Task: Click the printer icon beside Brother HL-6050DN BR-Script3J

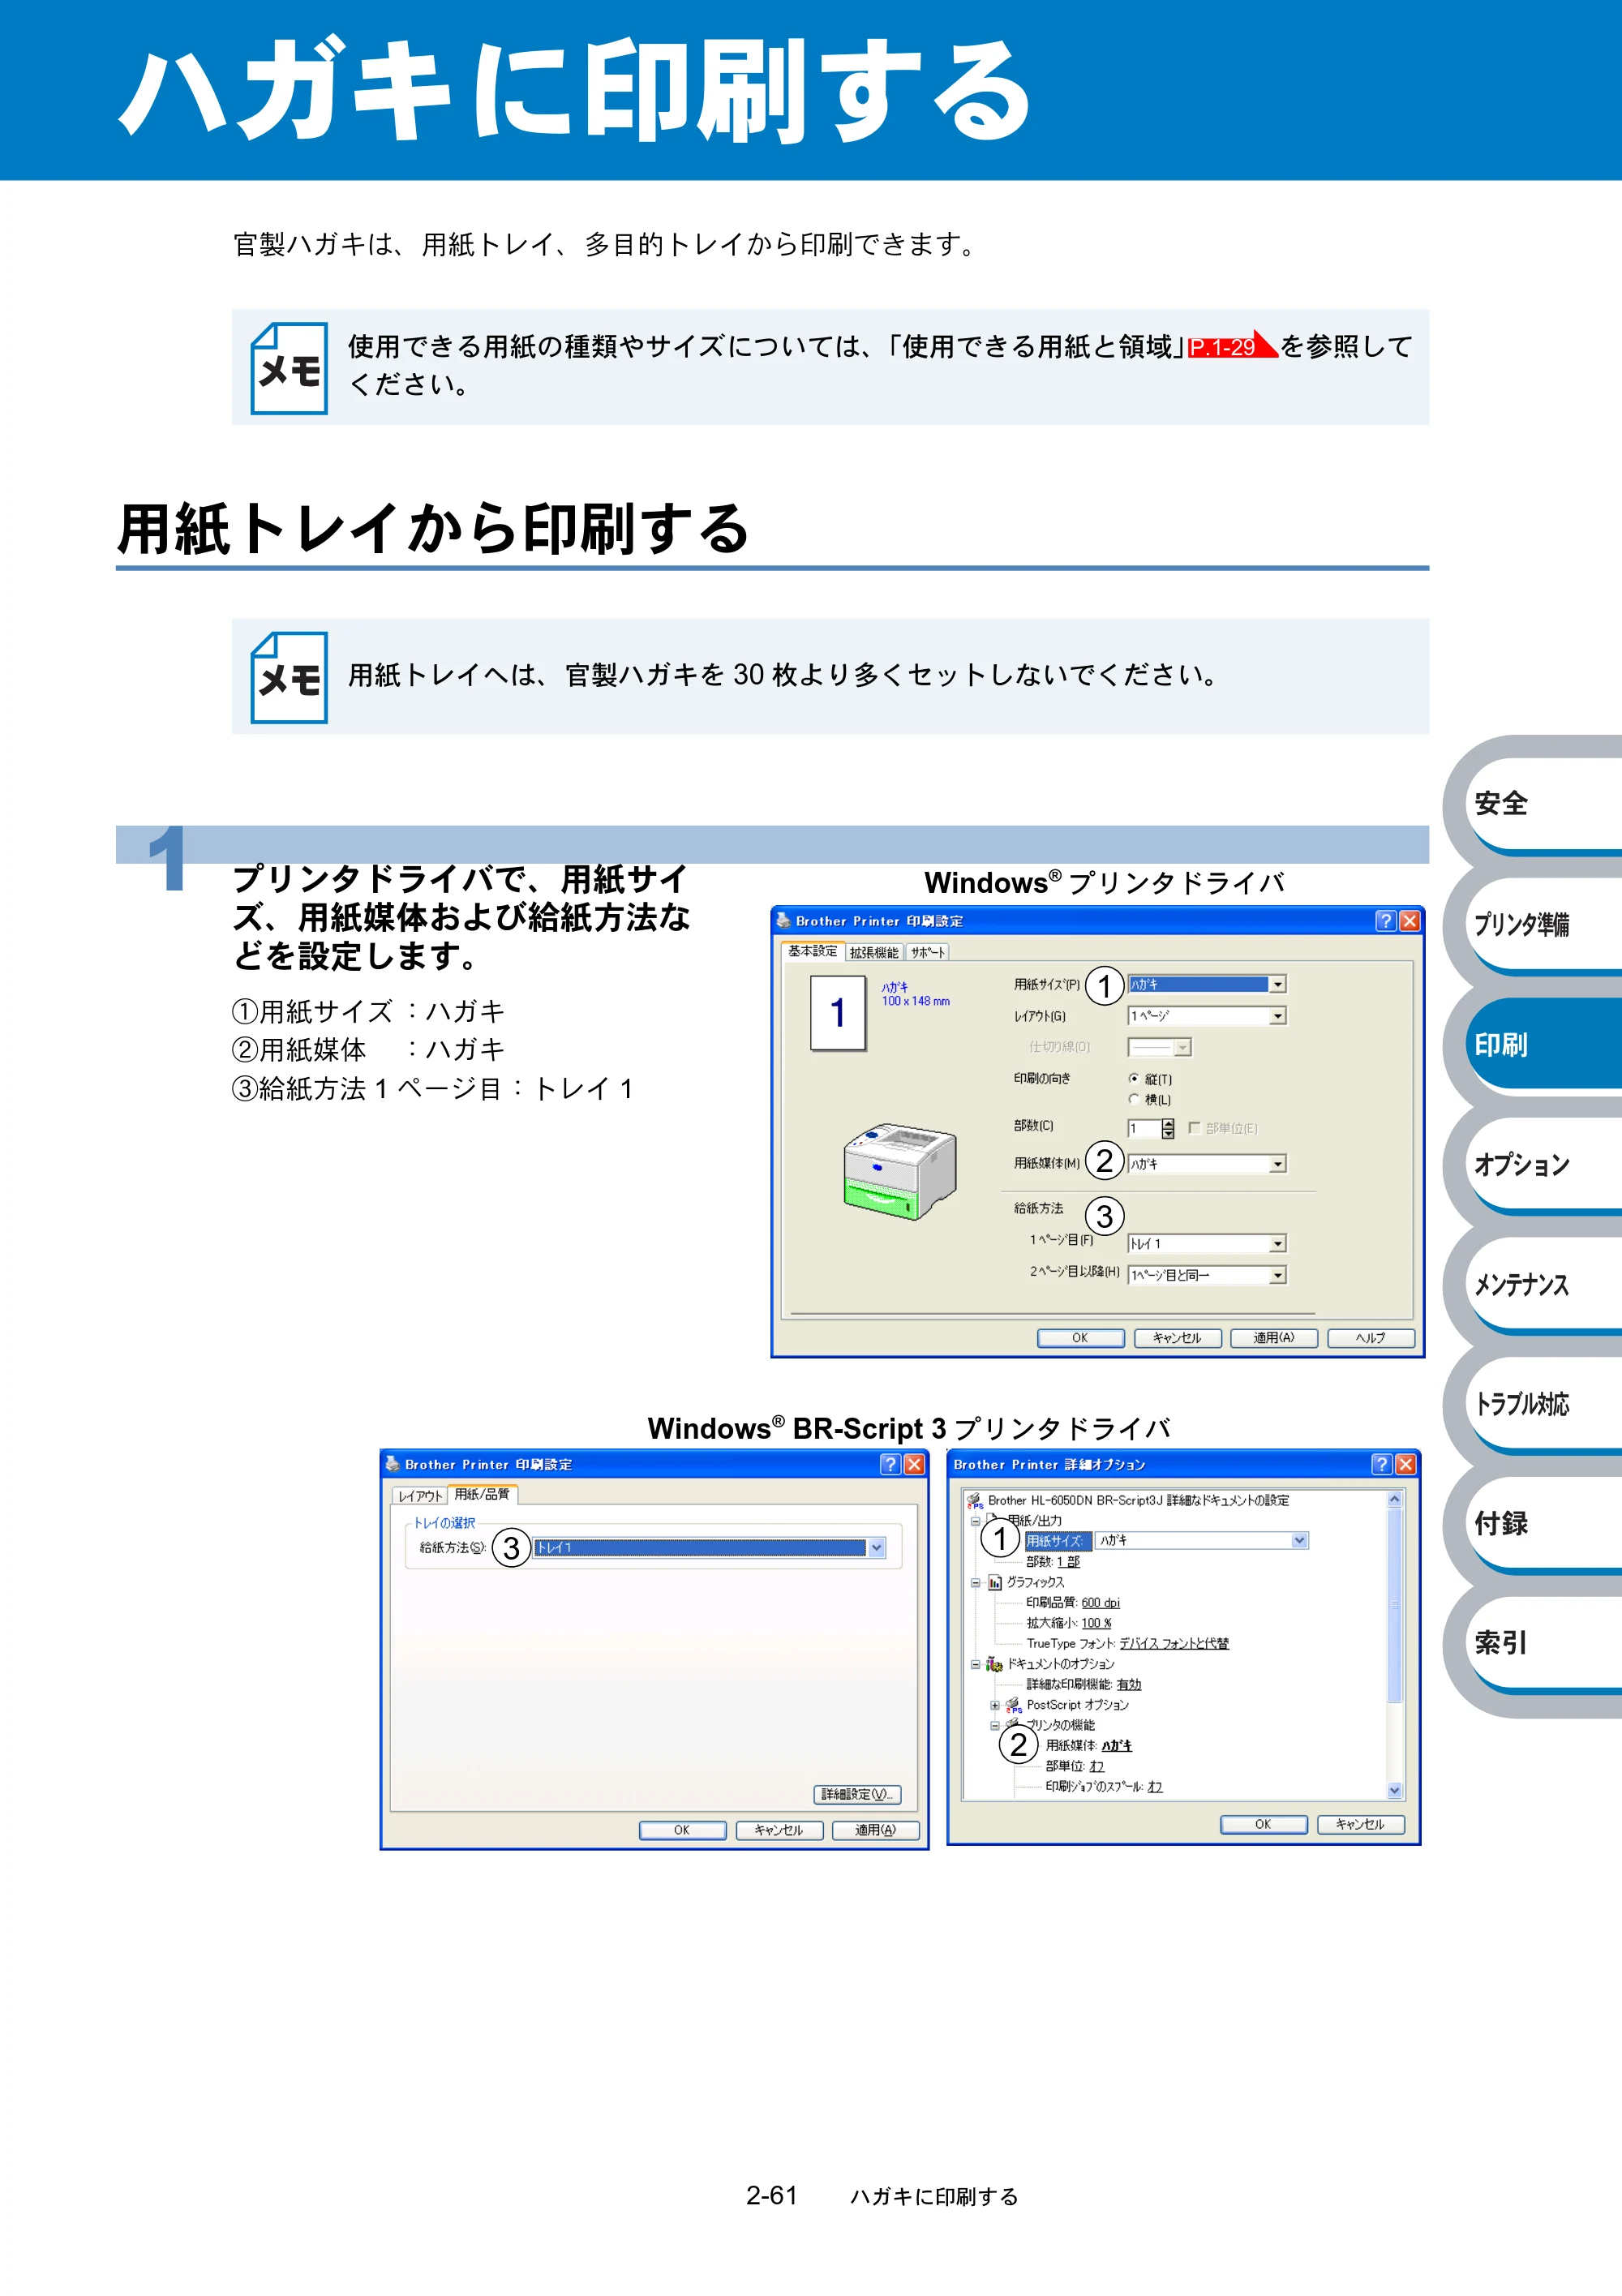Action: point(974,1500)
